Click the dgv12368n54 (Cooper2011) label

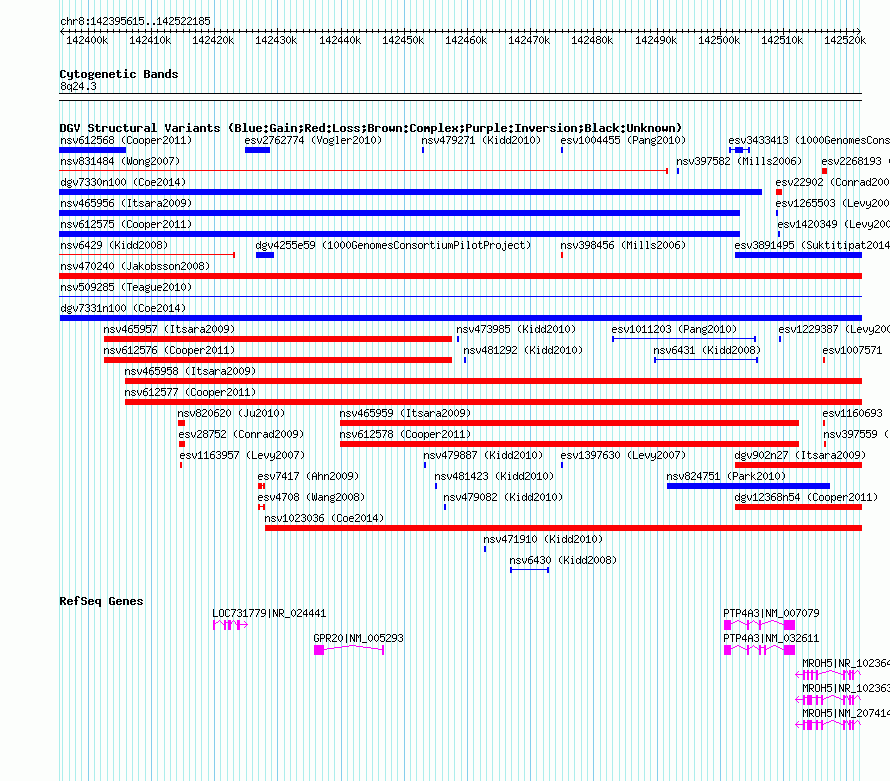pyautogui.click(x=806, y=497)
